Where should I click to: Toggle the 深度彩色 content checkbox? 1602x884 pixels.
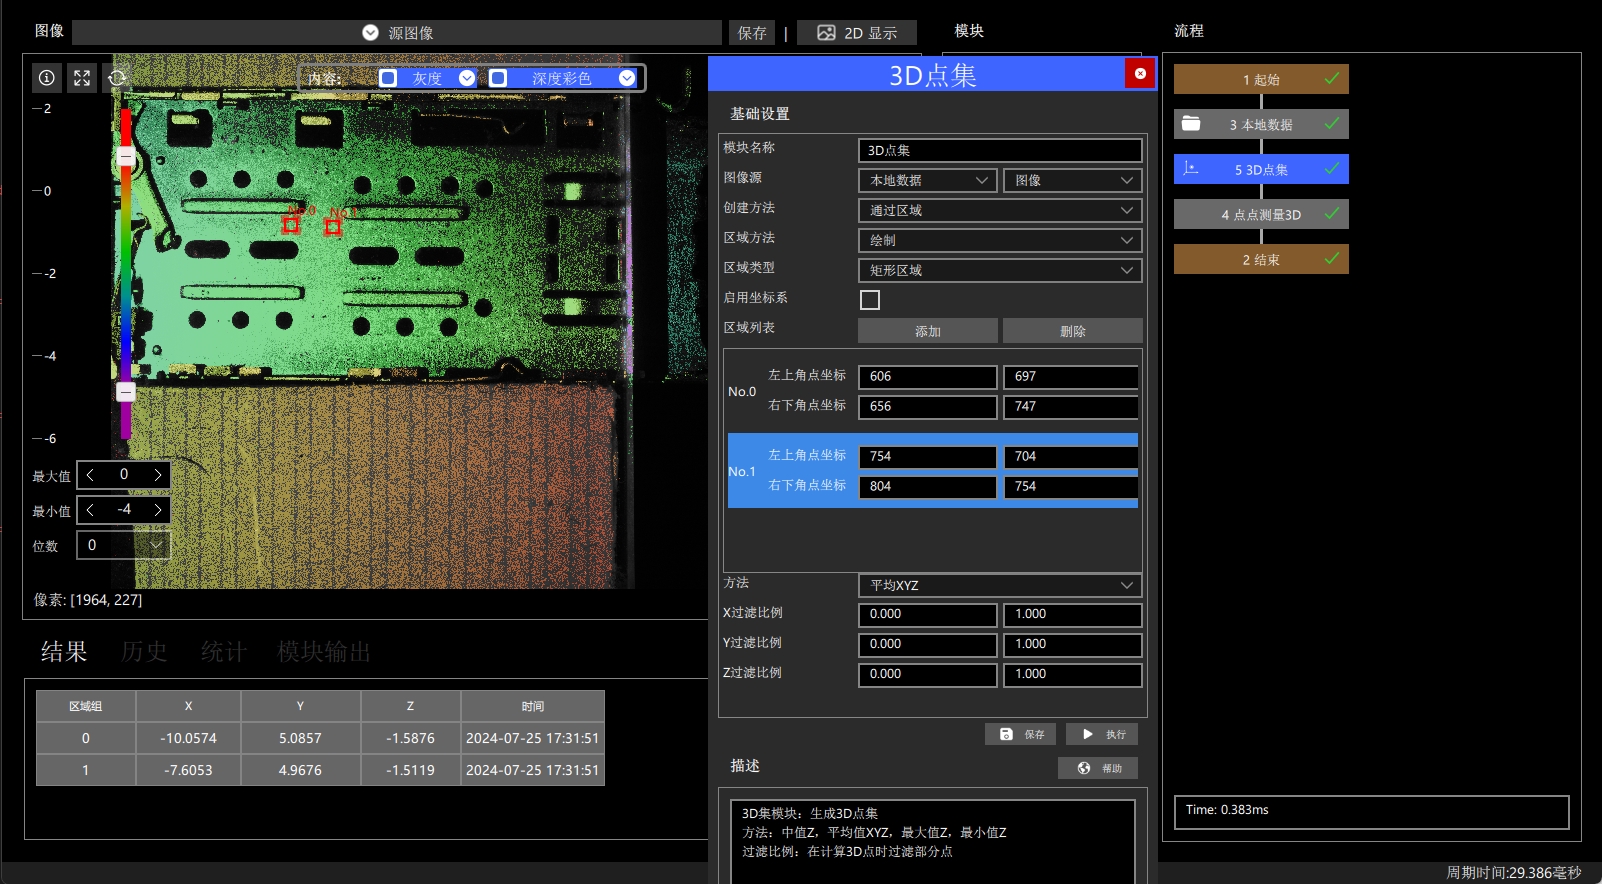(x=498, y=78)
